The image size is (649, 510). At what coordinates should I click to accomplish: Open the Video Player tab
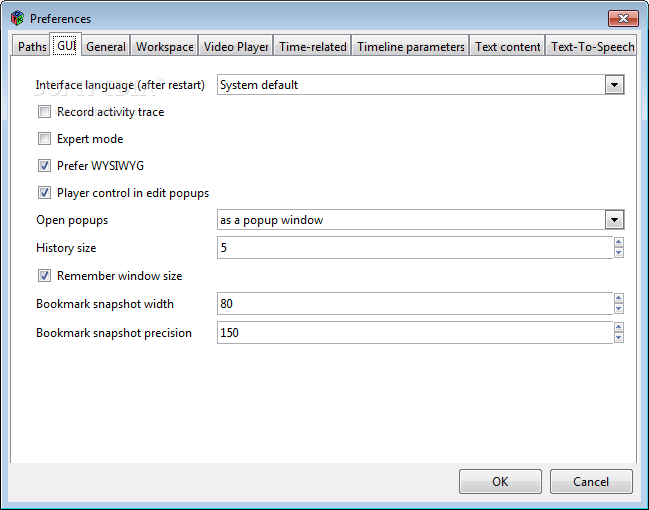(236, 46)
